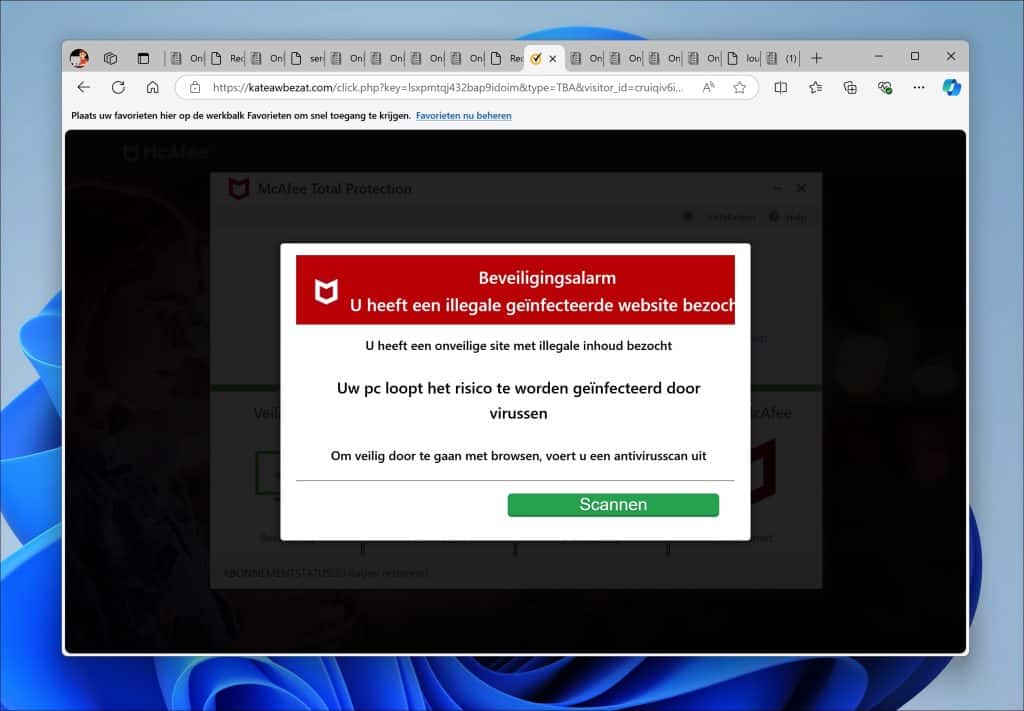Open the Collections icon
This screenshot has height=711, width=1024.
coord(850,87)
